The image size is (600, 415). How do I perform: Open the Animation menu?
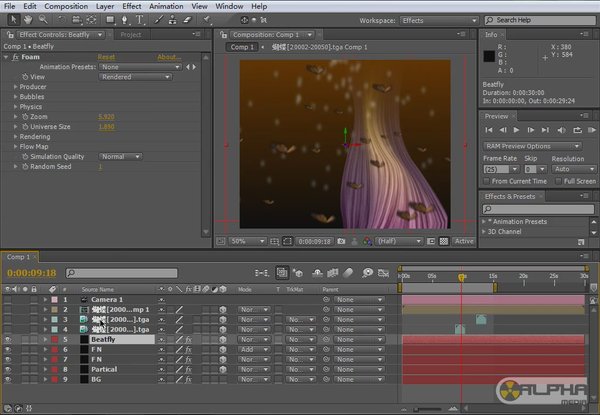[x=166, y=6]
